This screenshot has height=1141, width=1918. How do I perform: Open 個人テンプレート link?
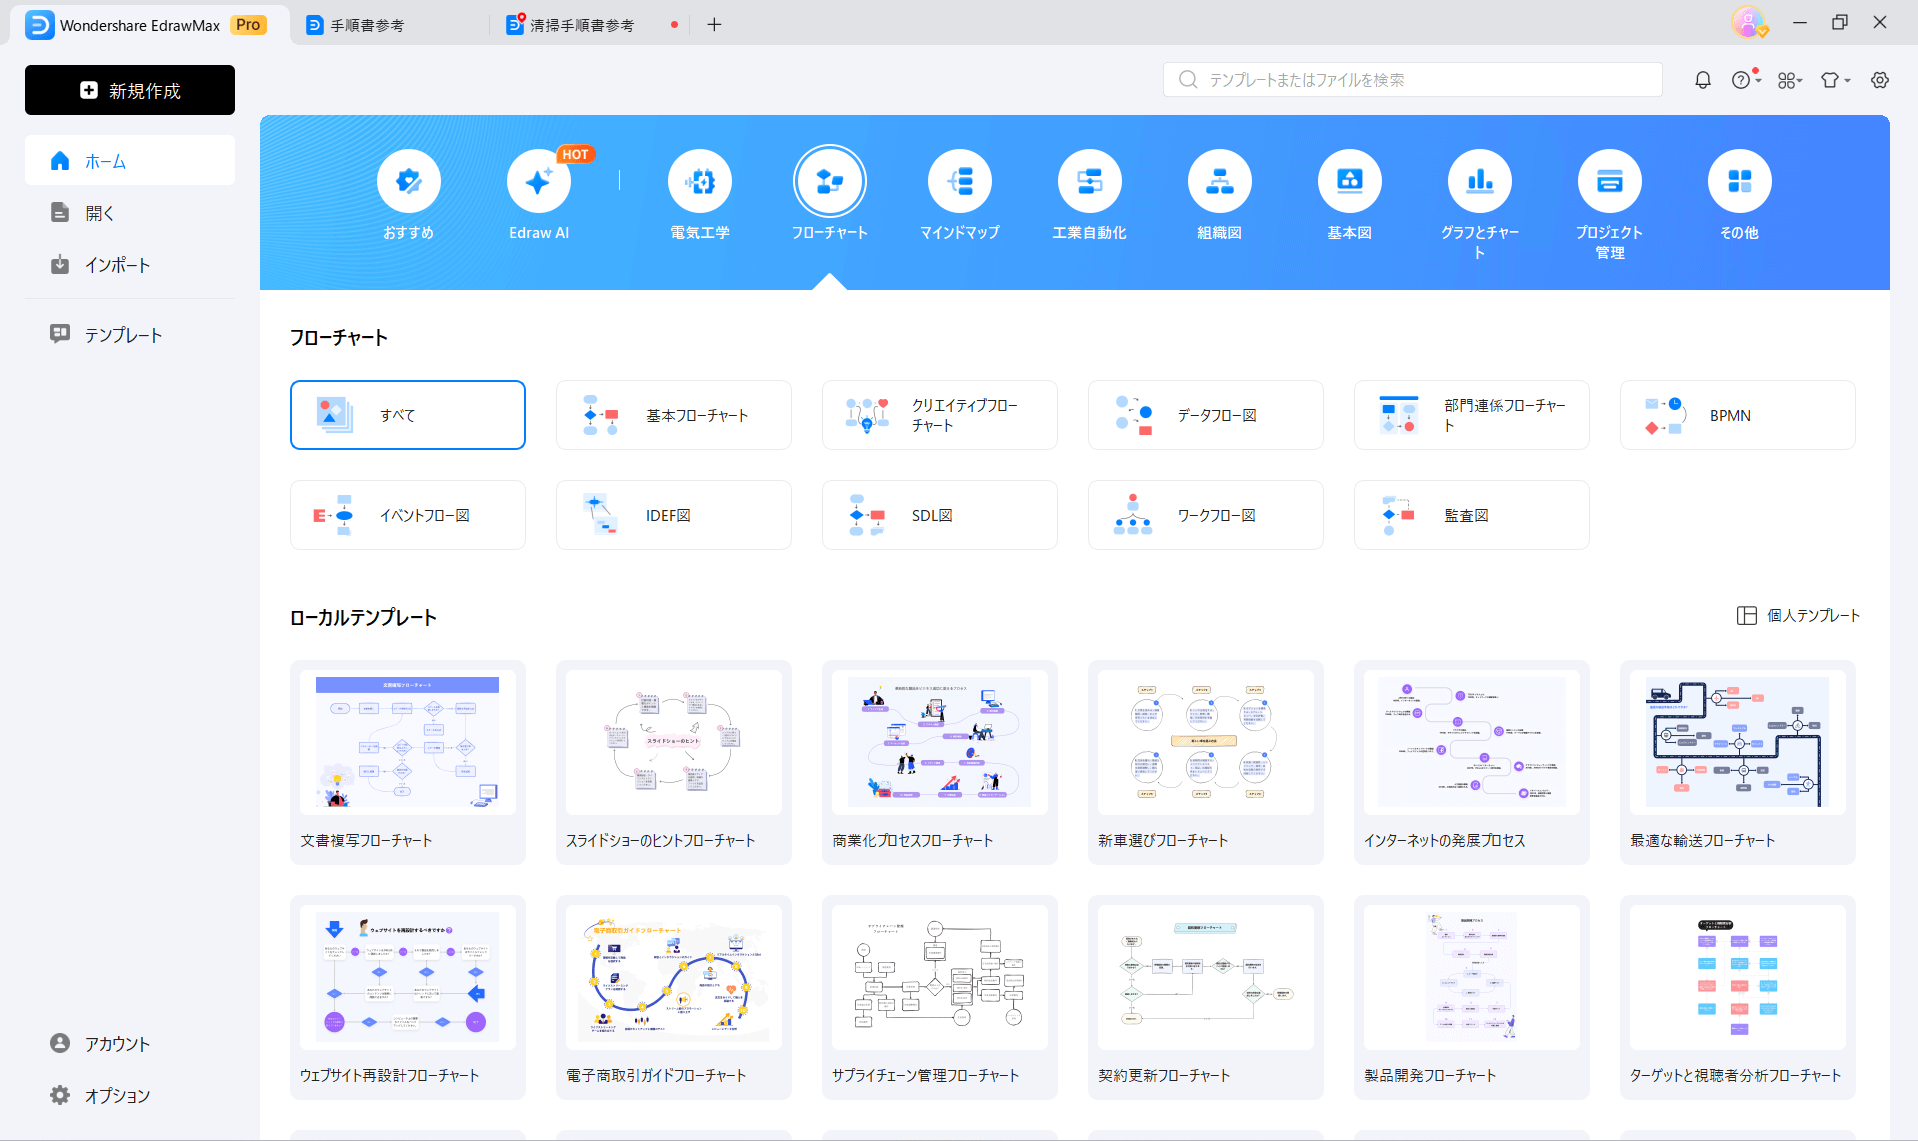tap(1798, 616)
